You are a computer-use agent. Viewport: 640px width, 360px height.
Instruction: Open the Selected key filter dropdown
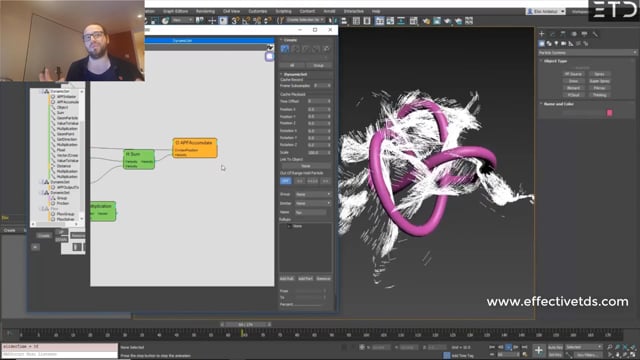click(x=584, y=347)
